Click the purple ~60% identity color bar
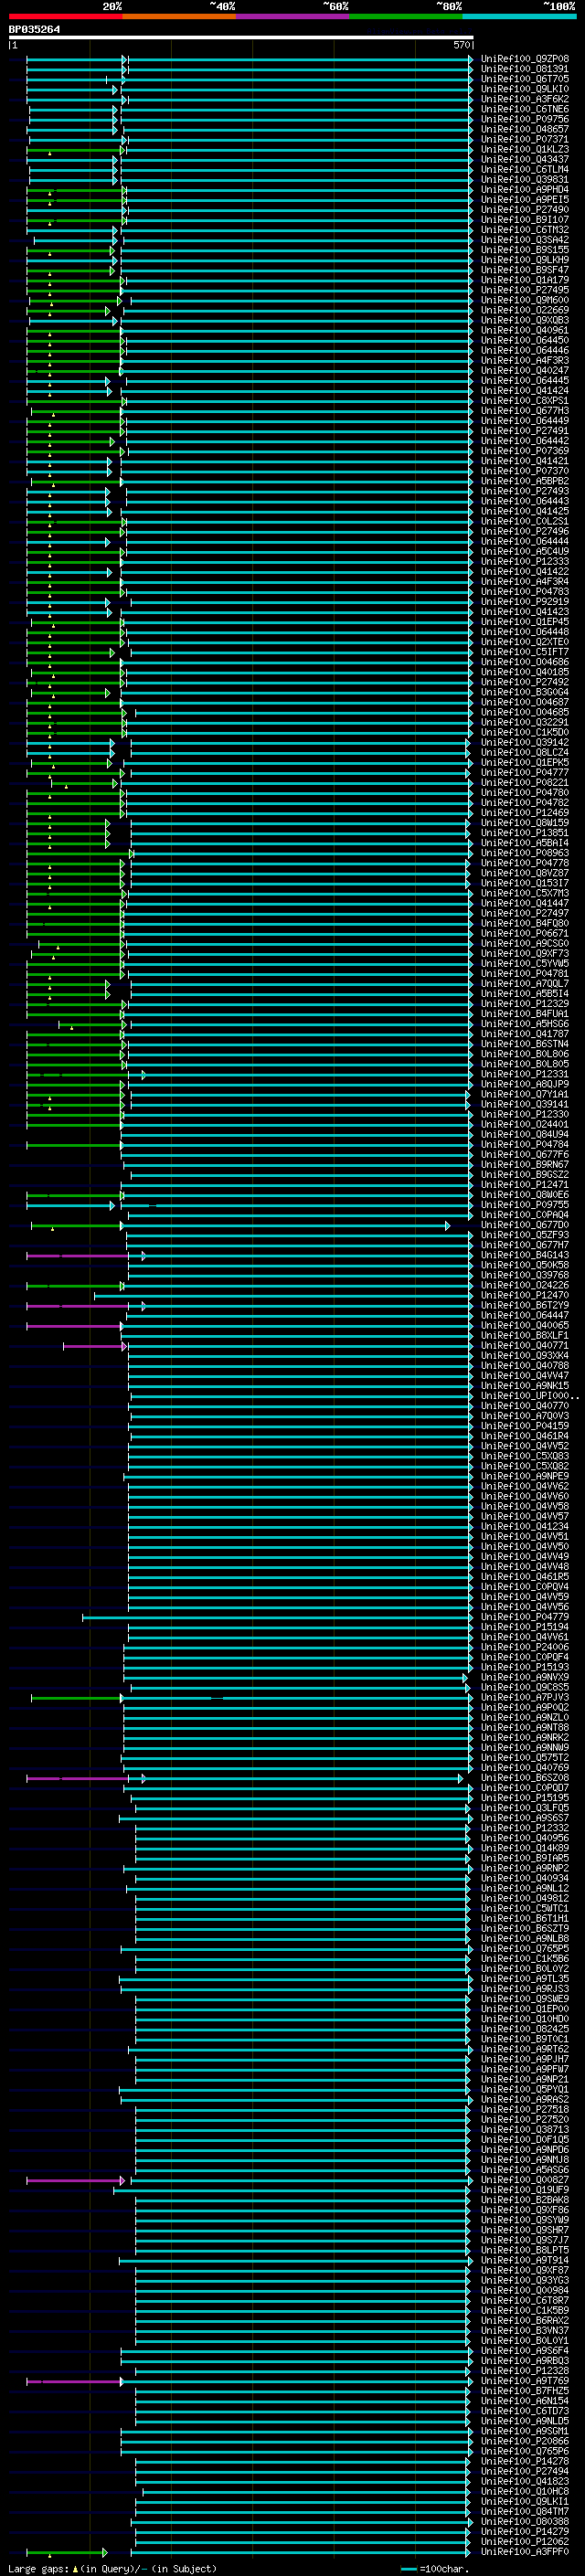This screenshot has width=585, height=2576. (x=293, y=16)
